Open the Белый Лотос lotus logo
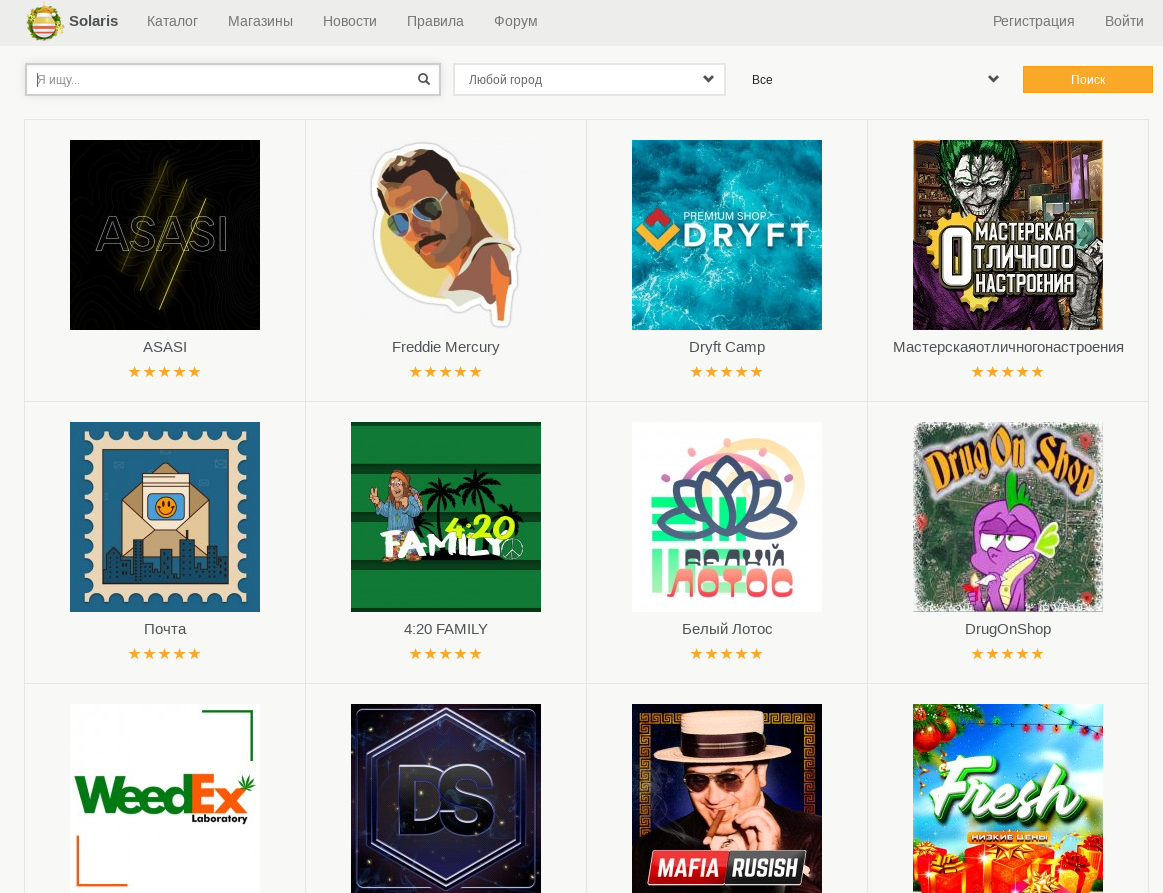The height and width of the screenshot is (893, 1163). click(x=727, y=517)
